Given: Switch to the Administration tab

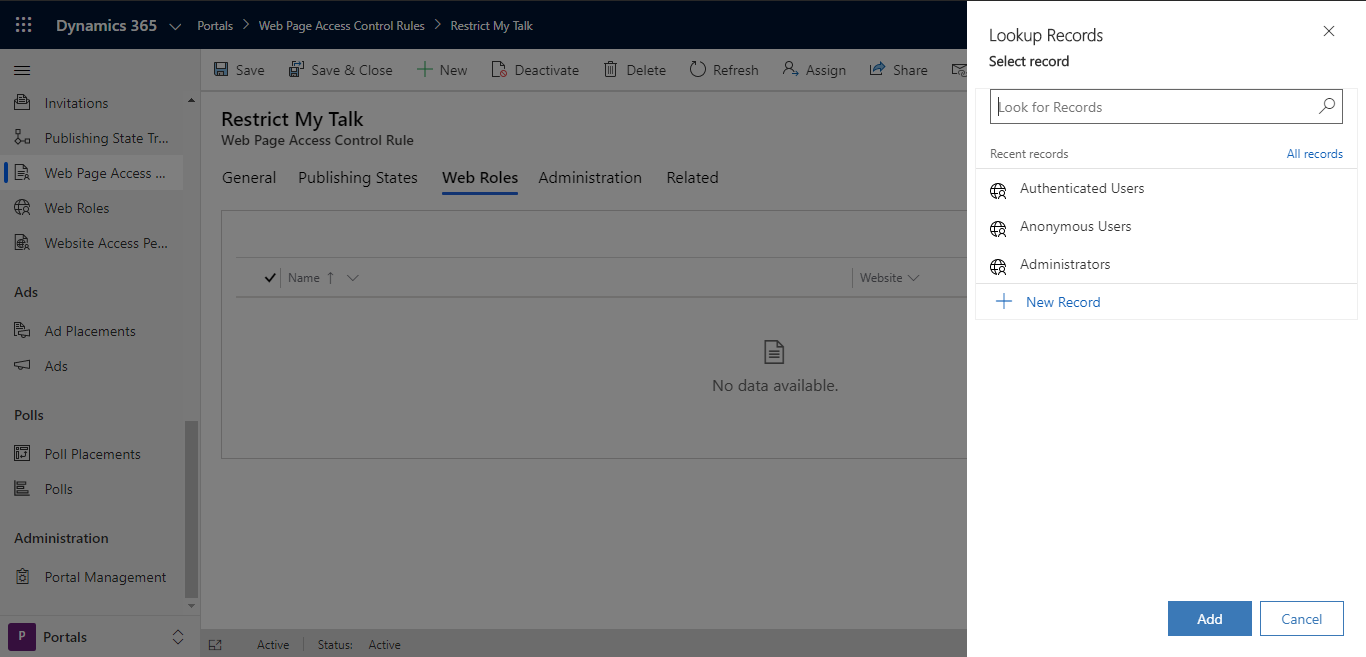Looking at the screenshot, I should pyautogui.click(x=590, y=178).
